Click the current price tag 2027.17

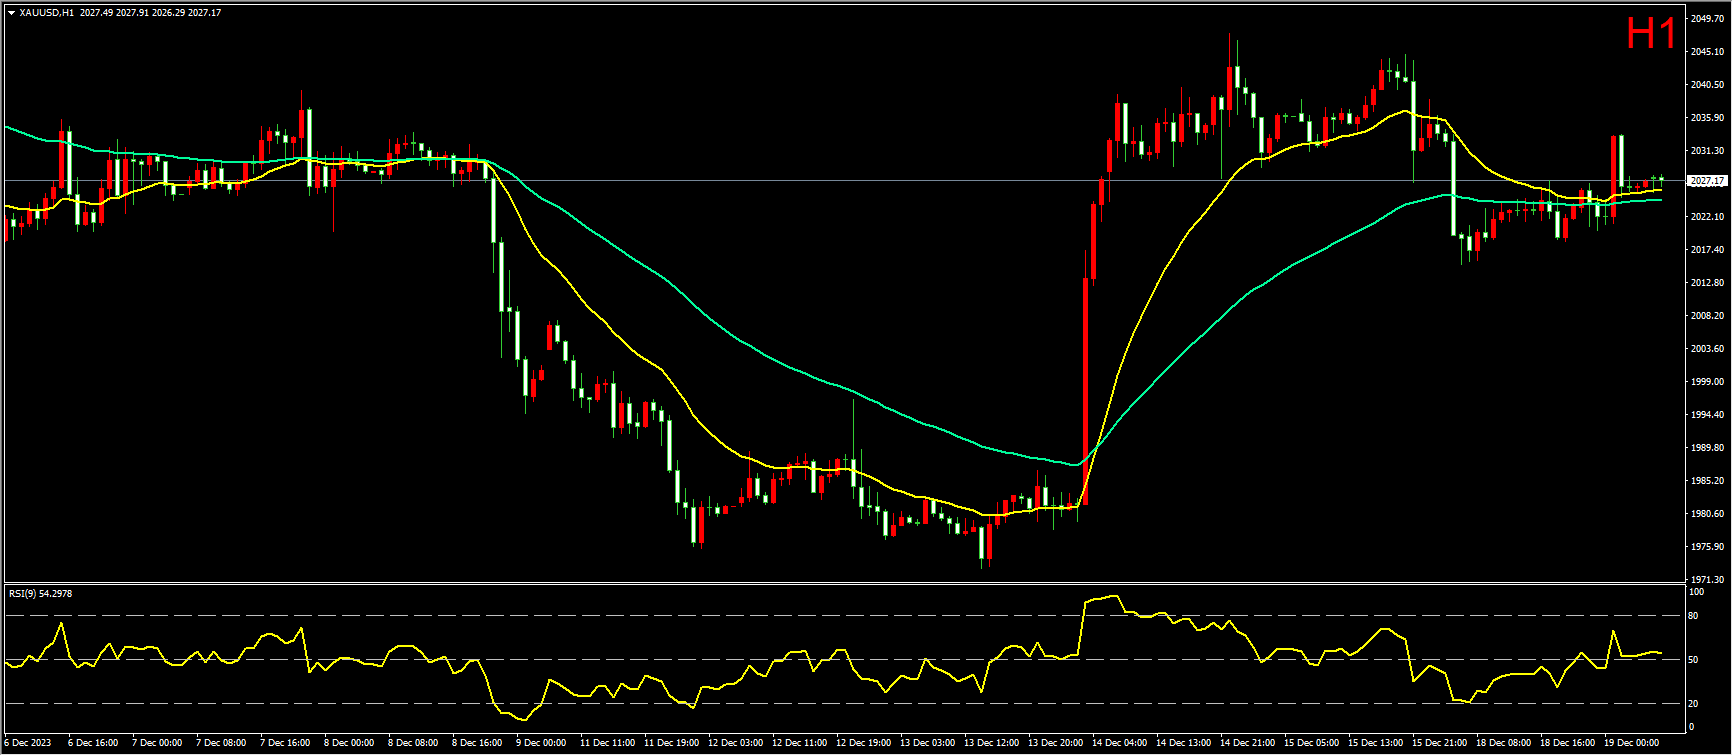(1707, 181)
